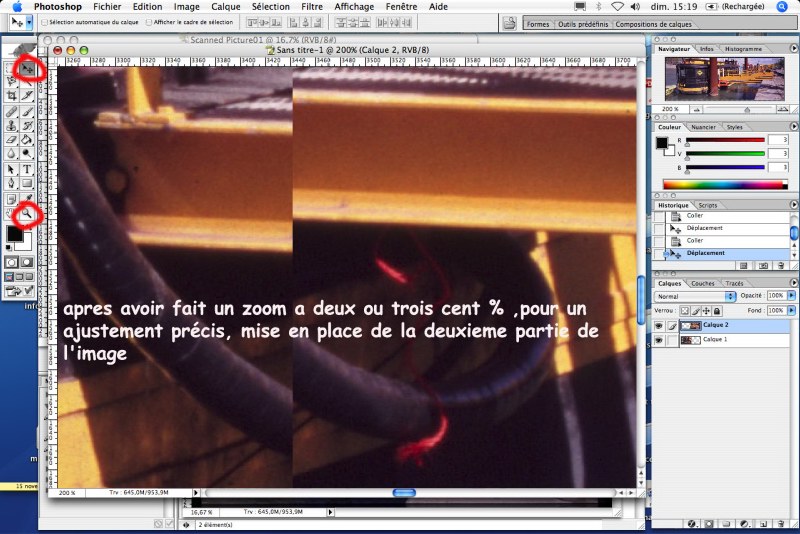Select the Eraser tool
Image resolution: width=800 pixels, height=534 pixels.
click(x=11, y=139)
